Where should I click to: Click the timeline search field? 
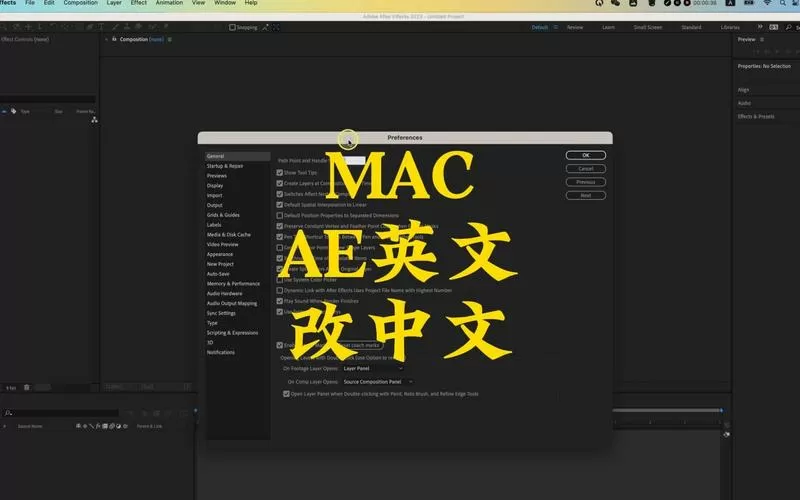click(x=61, y=413)
